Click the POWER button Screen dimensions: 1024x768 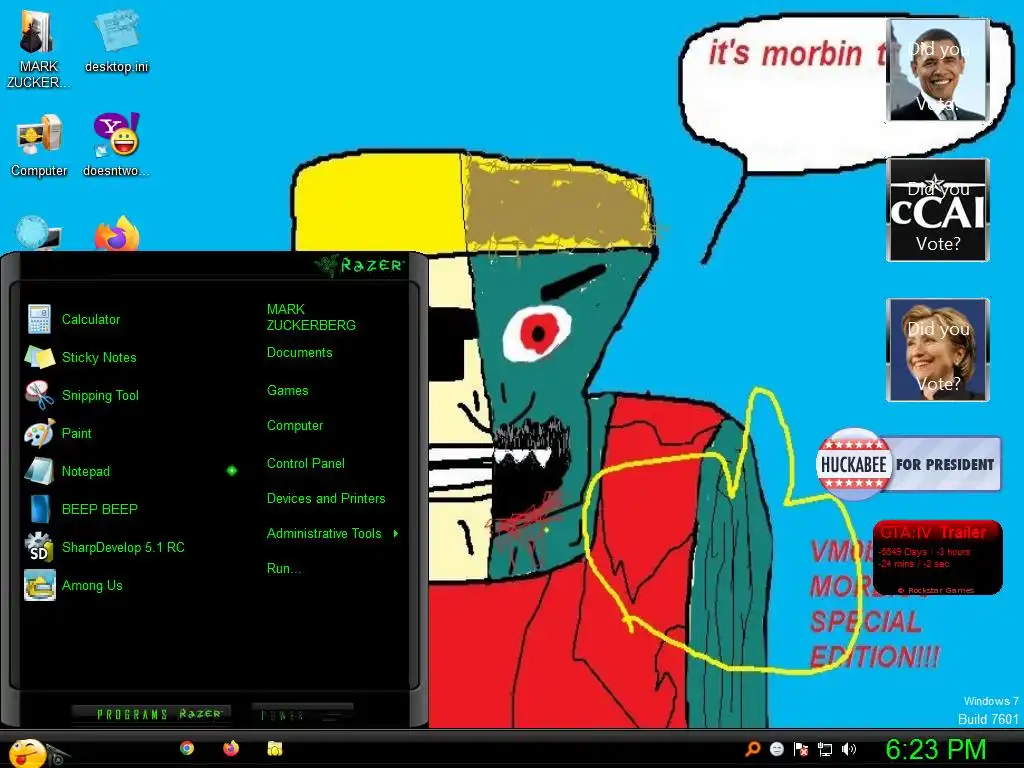302,714
